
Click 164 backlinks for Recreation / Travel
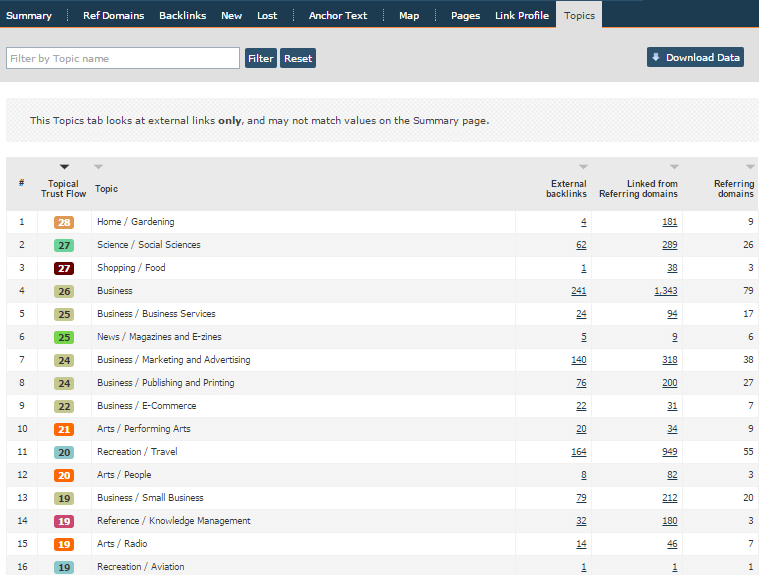click(578, 452)
